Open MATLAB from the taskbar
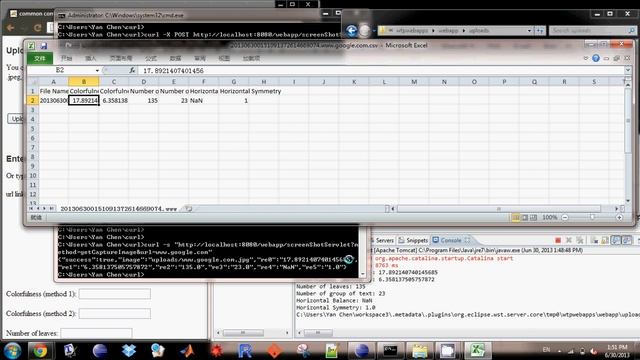Viewport: 640px width, 360px height. coord(188,351)
